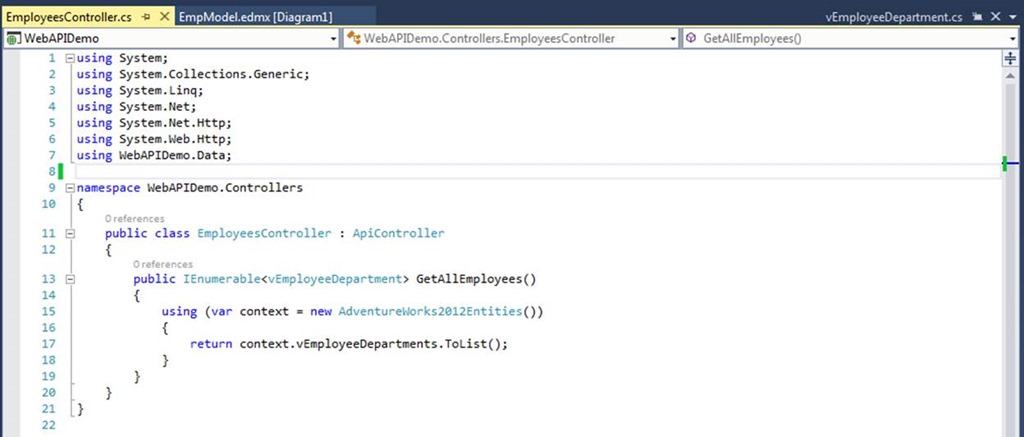Open the vEmployeeDepartment.cs preview tab
The height and width of the screenshot is (437, 1024).
coord(894,17)
